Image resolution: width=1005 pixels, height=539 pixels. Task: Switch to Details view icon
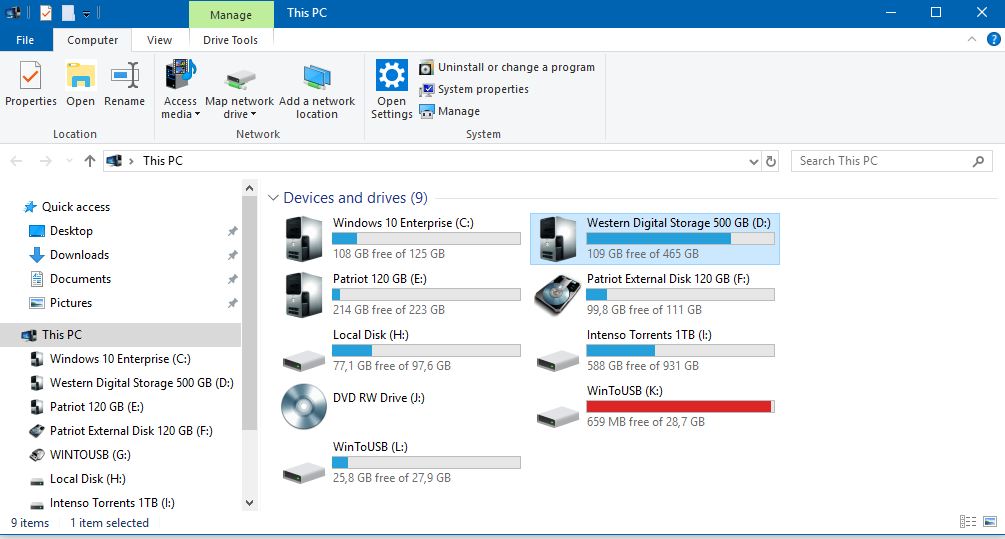(x=968, y=522)
